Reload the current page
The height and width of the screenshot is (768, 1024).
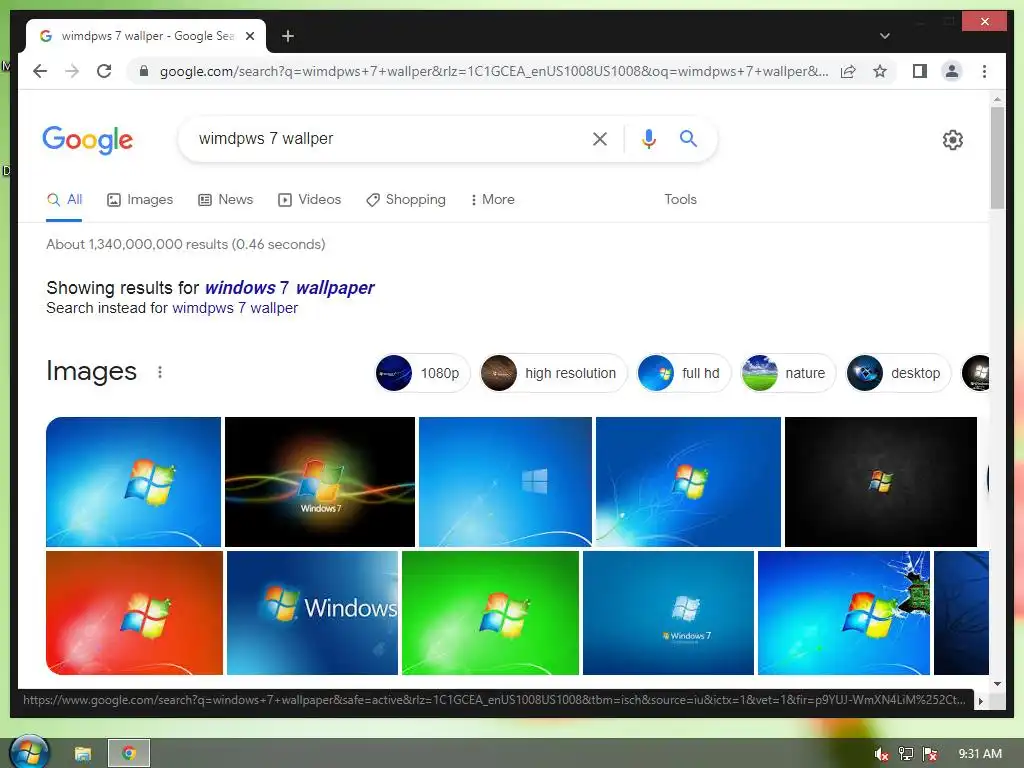coord(104,71)
